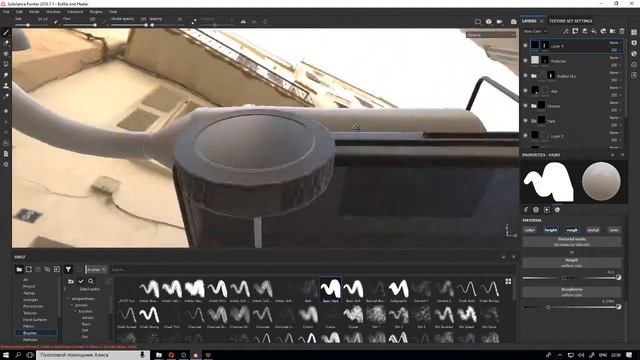The height and width of the screenshot is (360, 640).
Task: Select the Projection tool in left toolbar
Action: (x=6, y=53)
